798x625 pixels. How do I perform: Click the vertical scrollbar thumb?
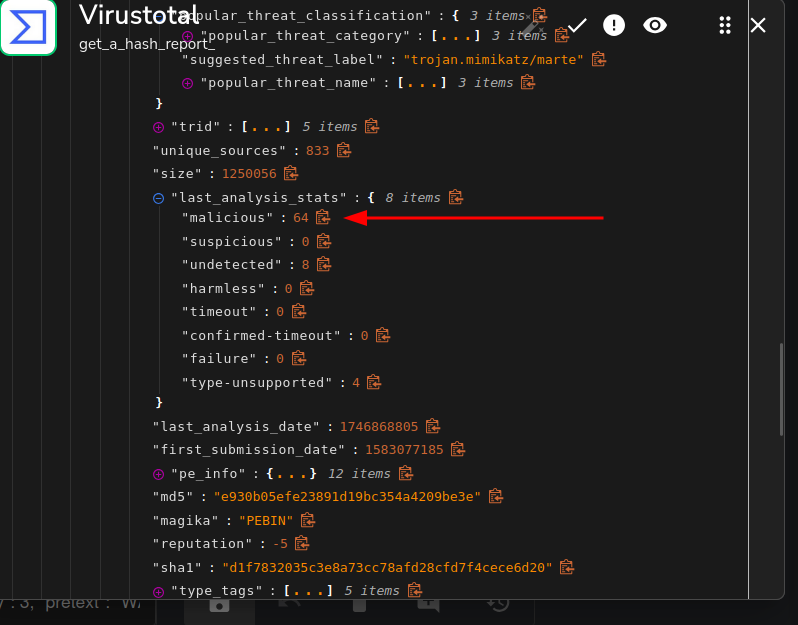(x=781, y=390)
